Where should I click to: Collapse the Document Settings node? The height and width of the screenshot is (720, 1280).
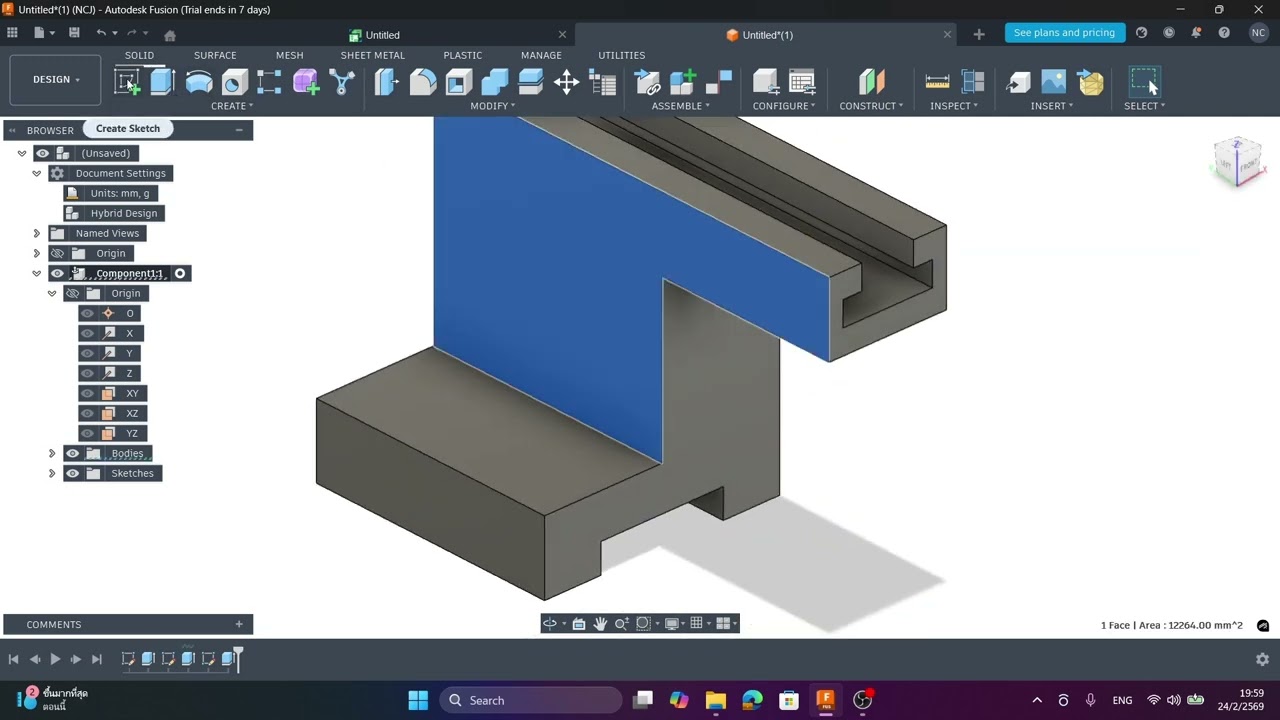[x=37, y=173]
